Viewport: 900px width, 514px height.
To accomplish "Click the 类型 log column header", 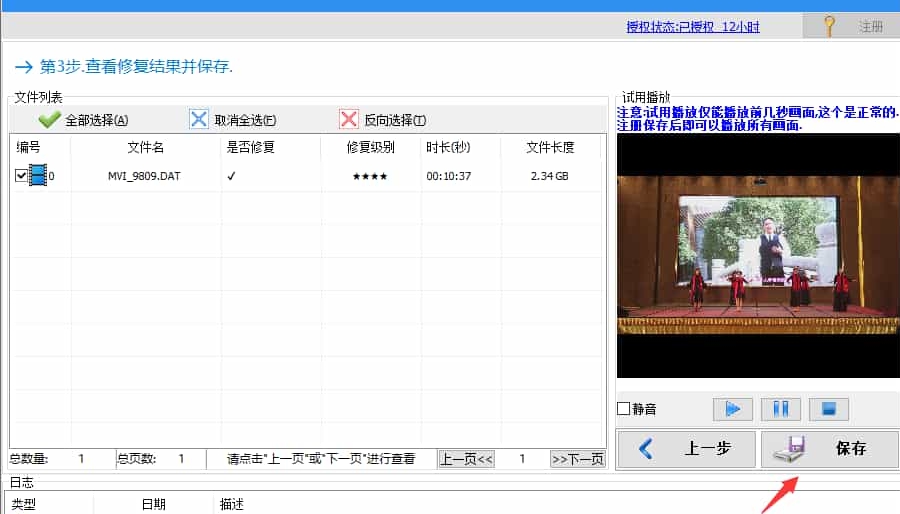I will pos(24,504).
